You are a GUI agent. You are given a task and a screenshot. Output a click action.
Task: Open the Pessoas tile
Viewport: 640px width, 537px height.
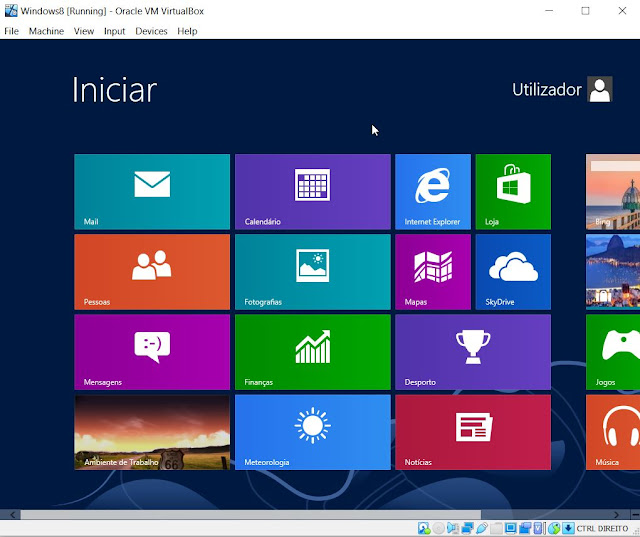click(152, 272)
